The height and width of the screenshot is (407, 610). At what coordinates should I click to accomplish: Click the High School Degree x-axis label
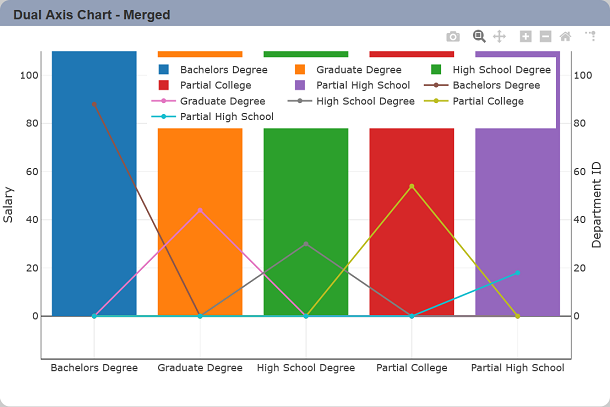point(306,368)
